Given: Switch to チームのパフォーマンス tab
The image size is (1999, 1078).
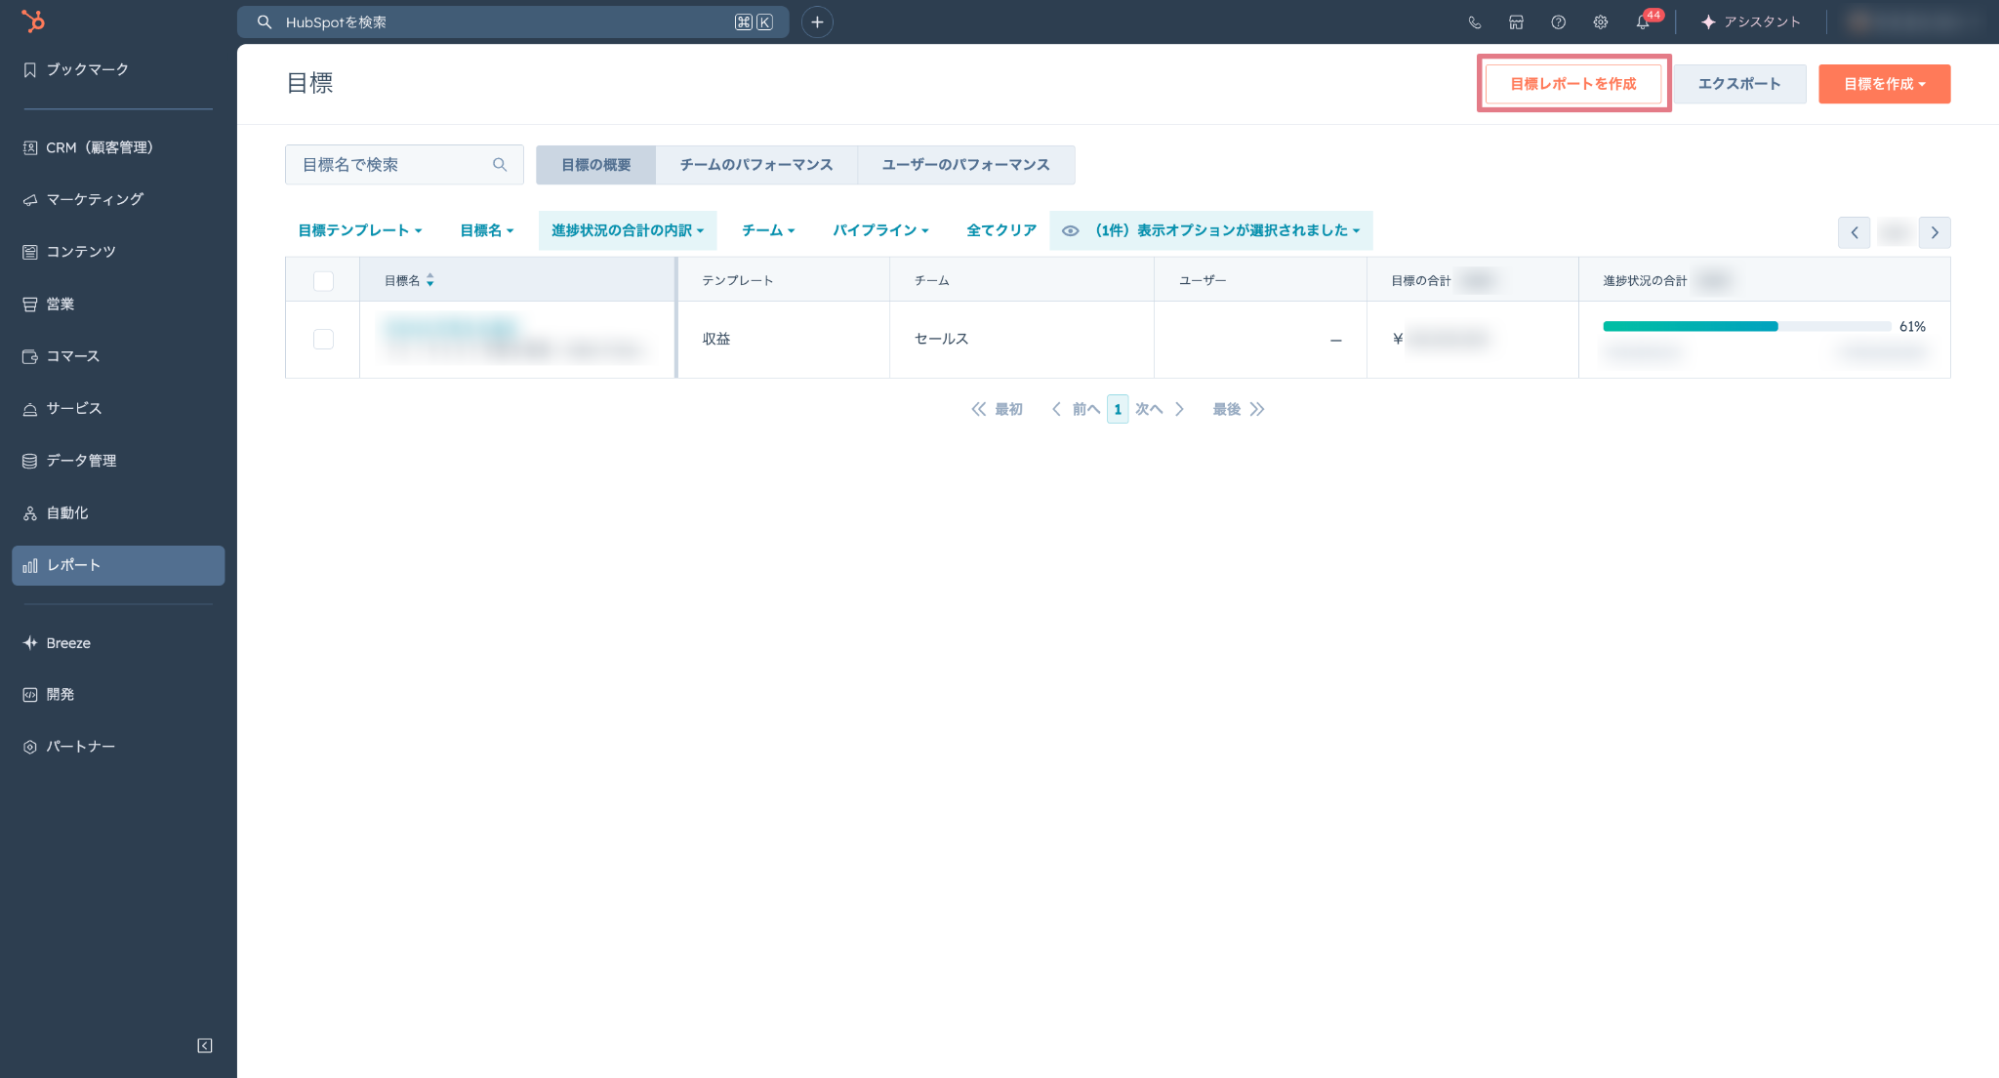Looking at the screenshot, I should [756, 165].
